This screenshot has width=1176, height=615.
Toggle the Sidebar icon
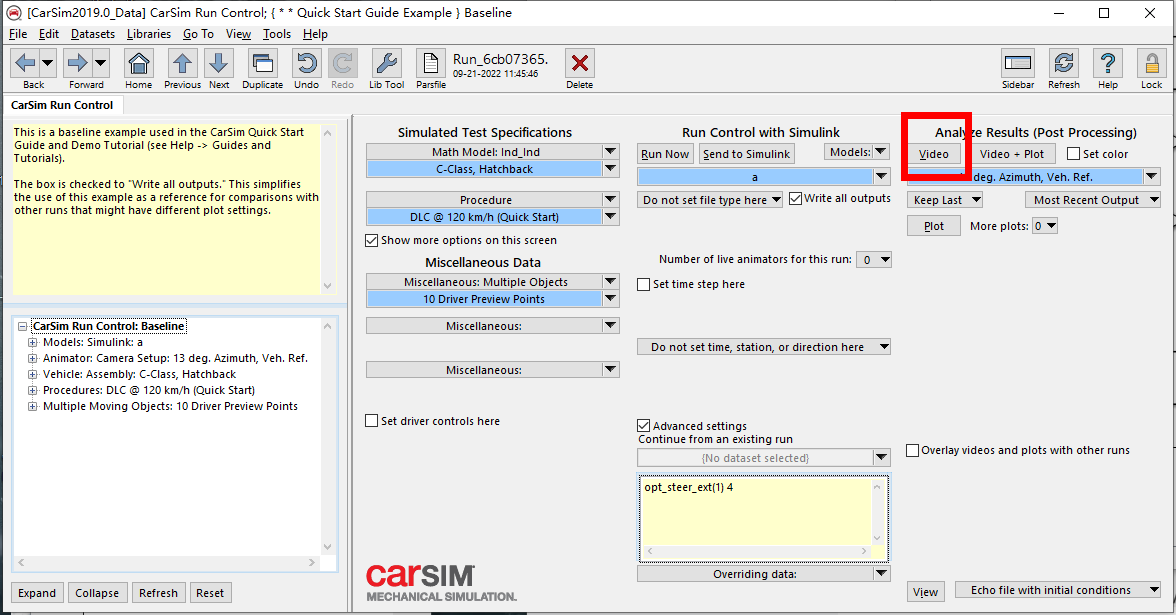[x=1018, y=63]
